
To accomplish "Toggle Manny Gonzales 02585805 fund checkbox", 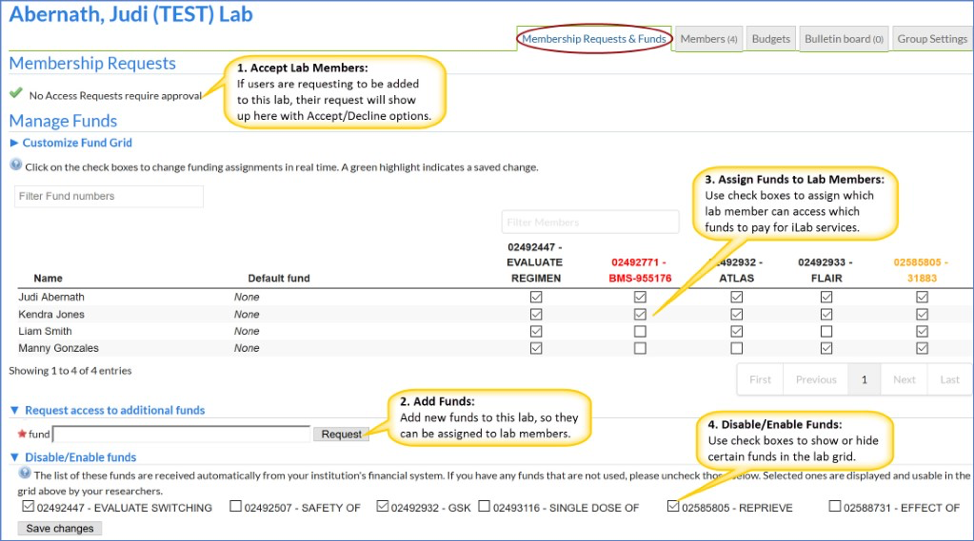I will point(922,348).
